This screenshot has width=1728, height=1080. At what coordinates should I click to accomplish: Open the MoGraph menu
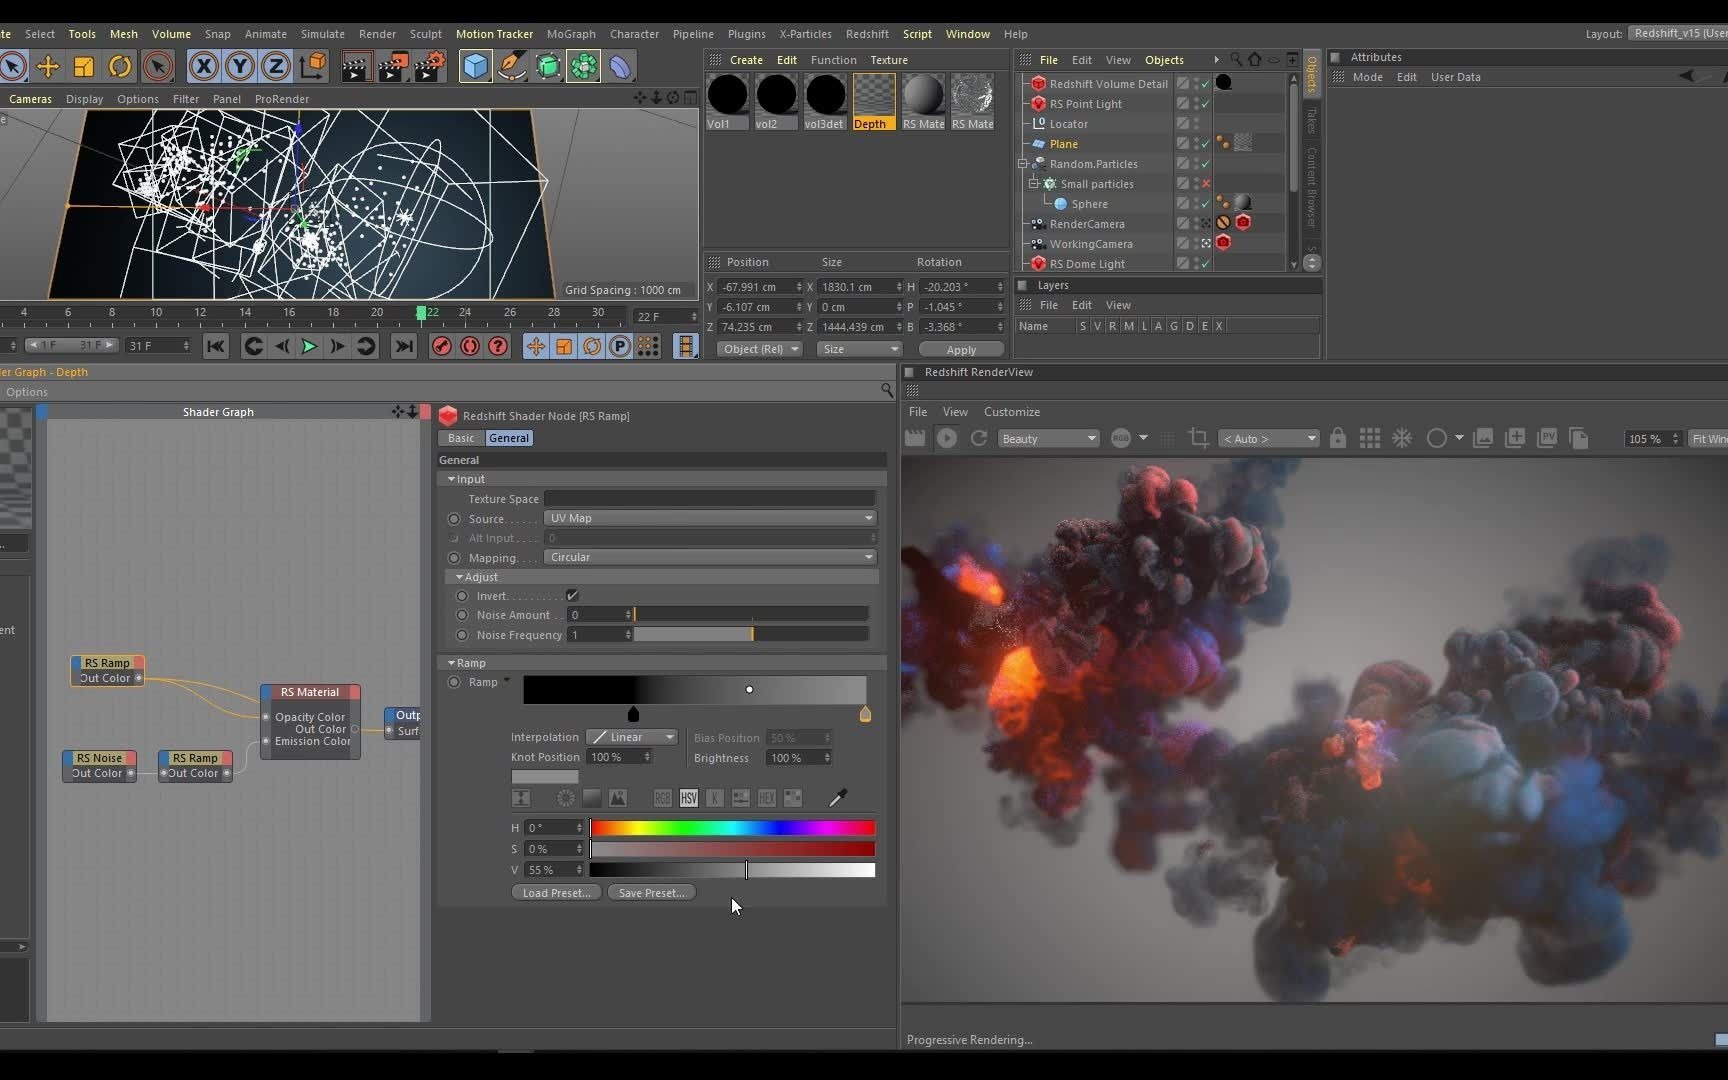click(570, 33)
